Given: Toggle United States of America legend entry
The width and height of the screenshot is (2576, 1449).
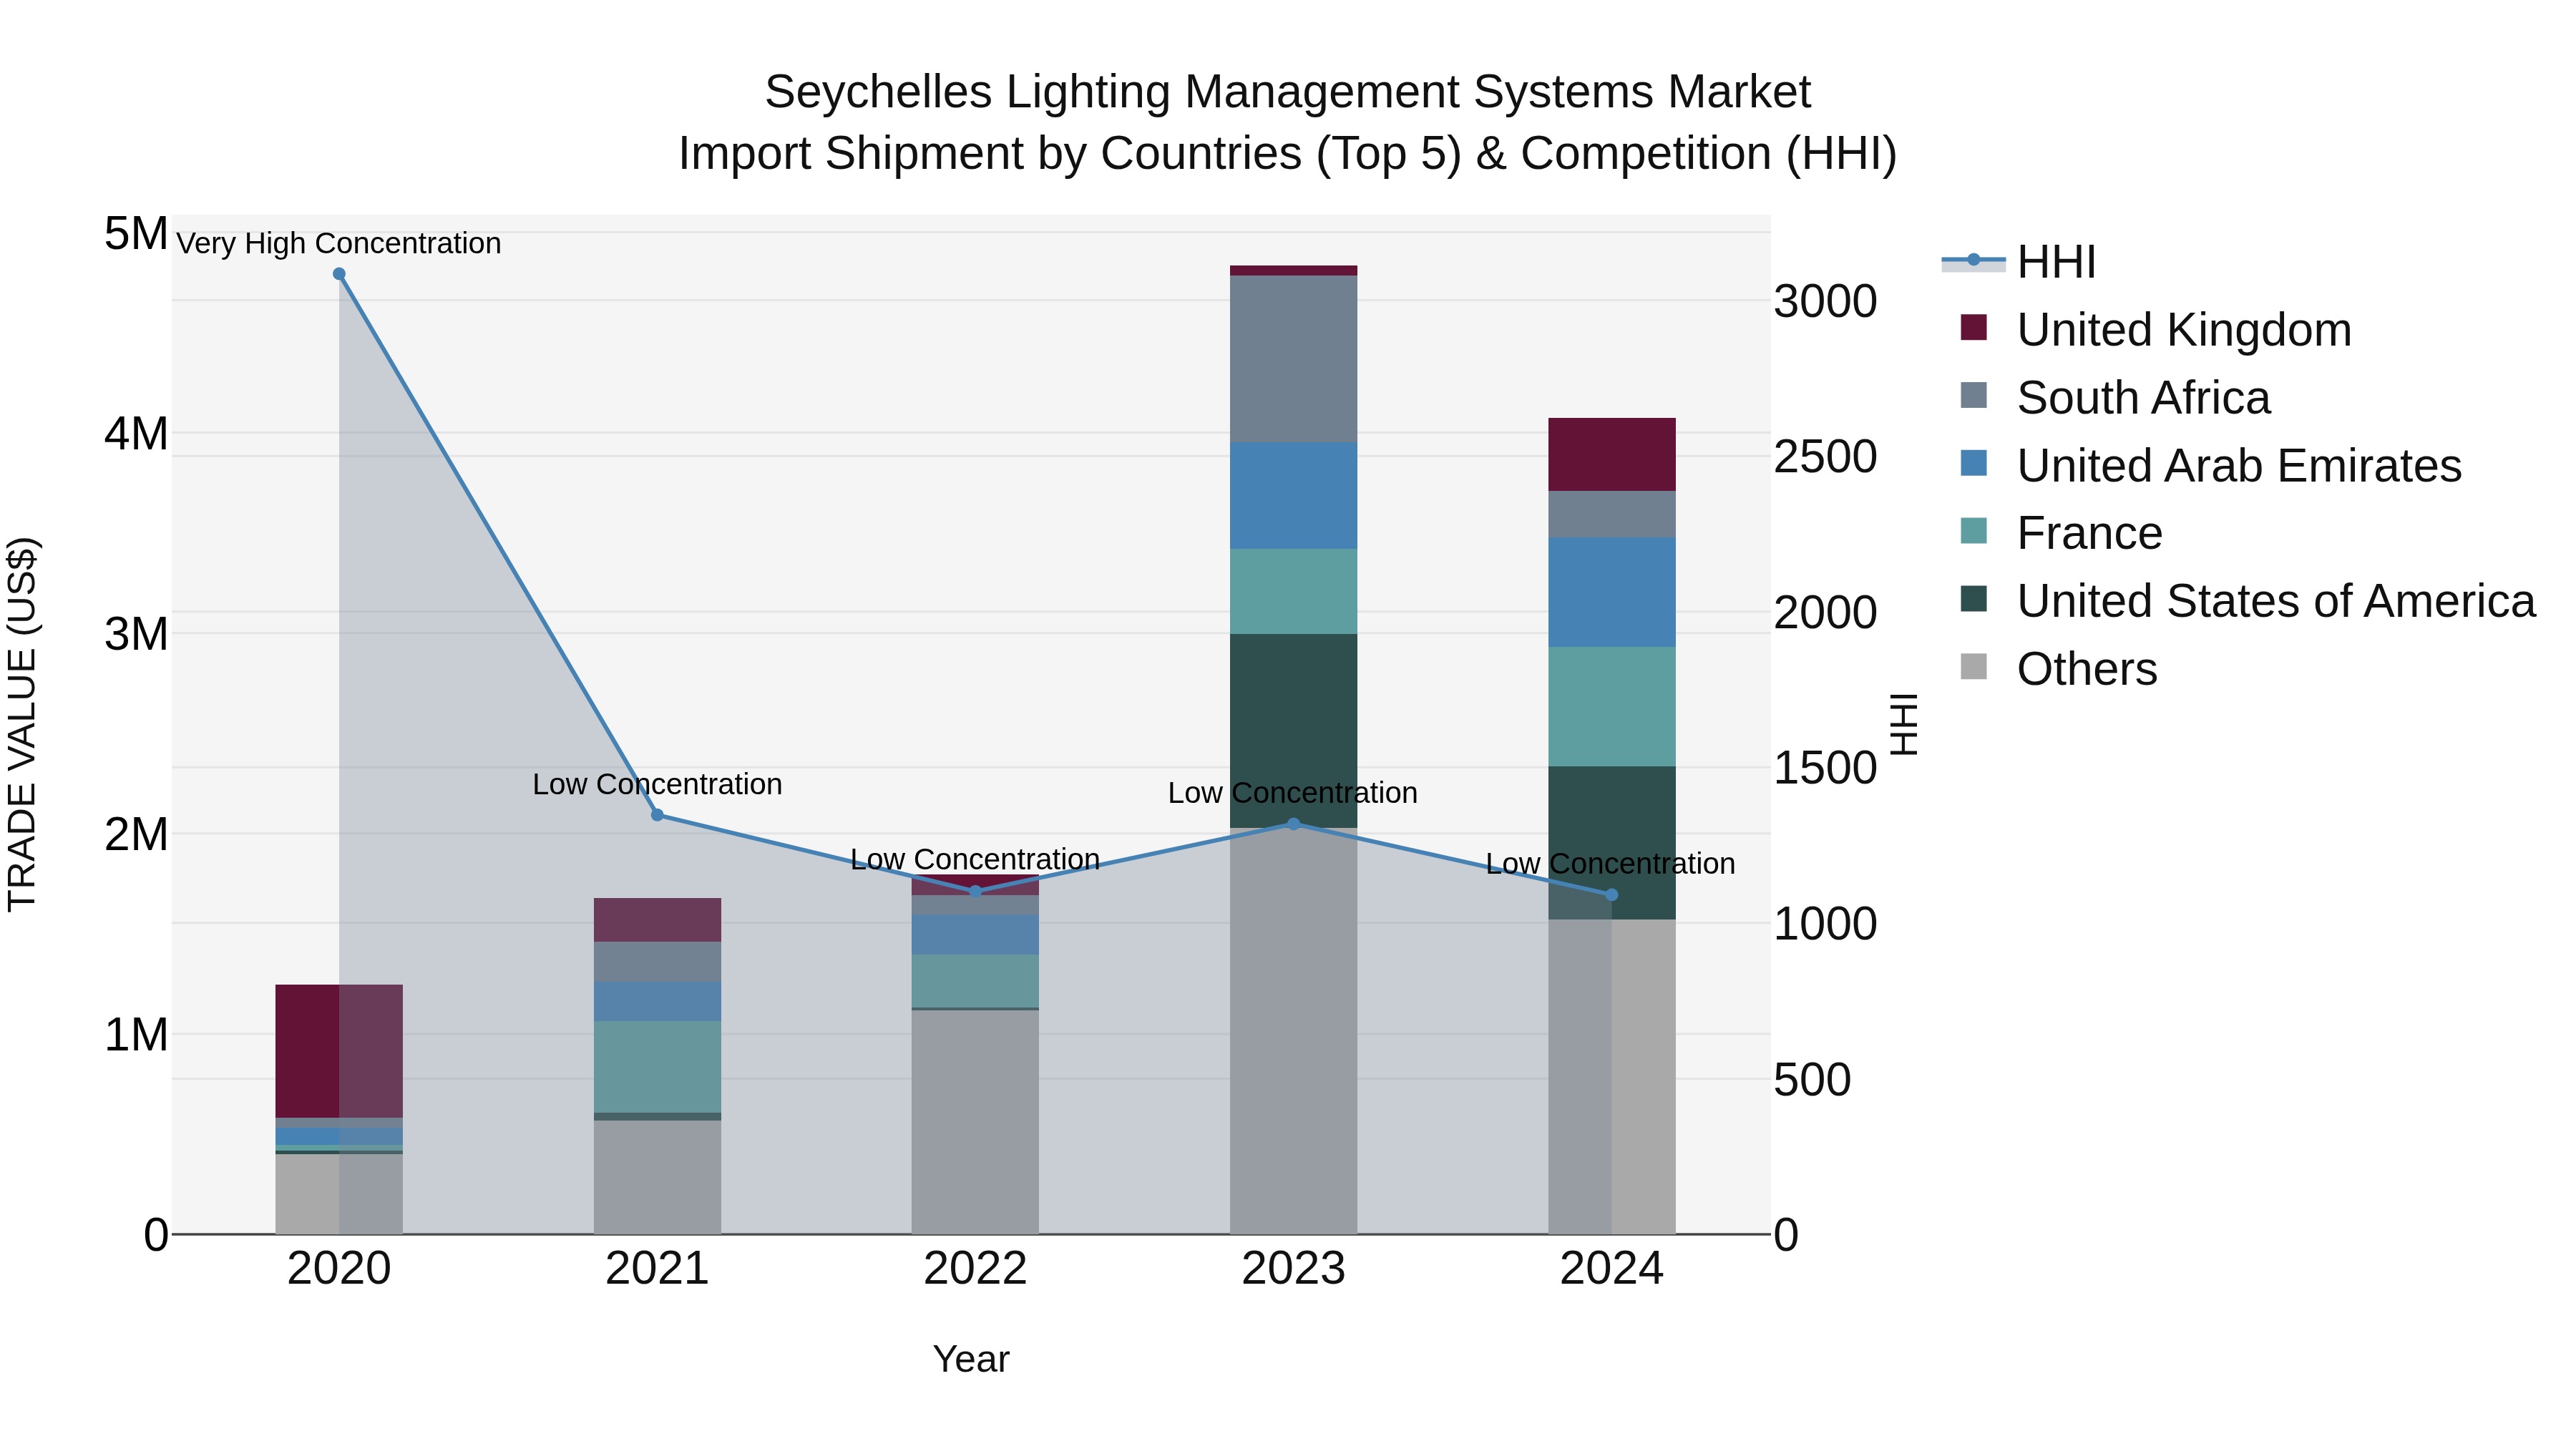Looking at the screenshot, I should click(2248, 601).
